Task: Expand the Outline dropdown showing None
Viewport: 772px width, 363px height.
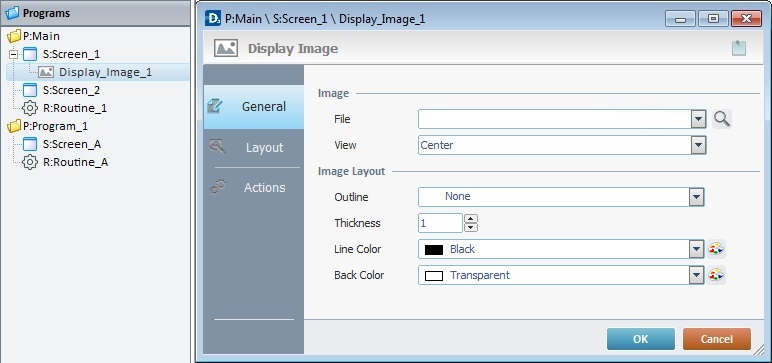Action: tap(561, 197)
